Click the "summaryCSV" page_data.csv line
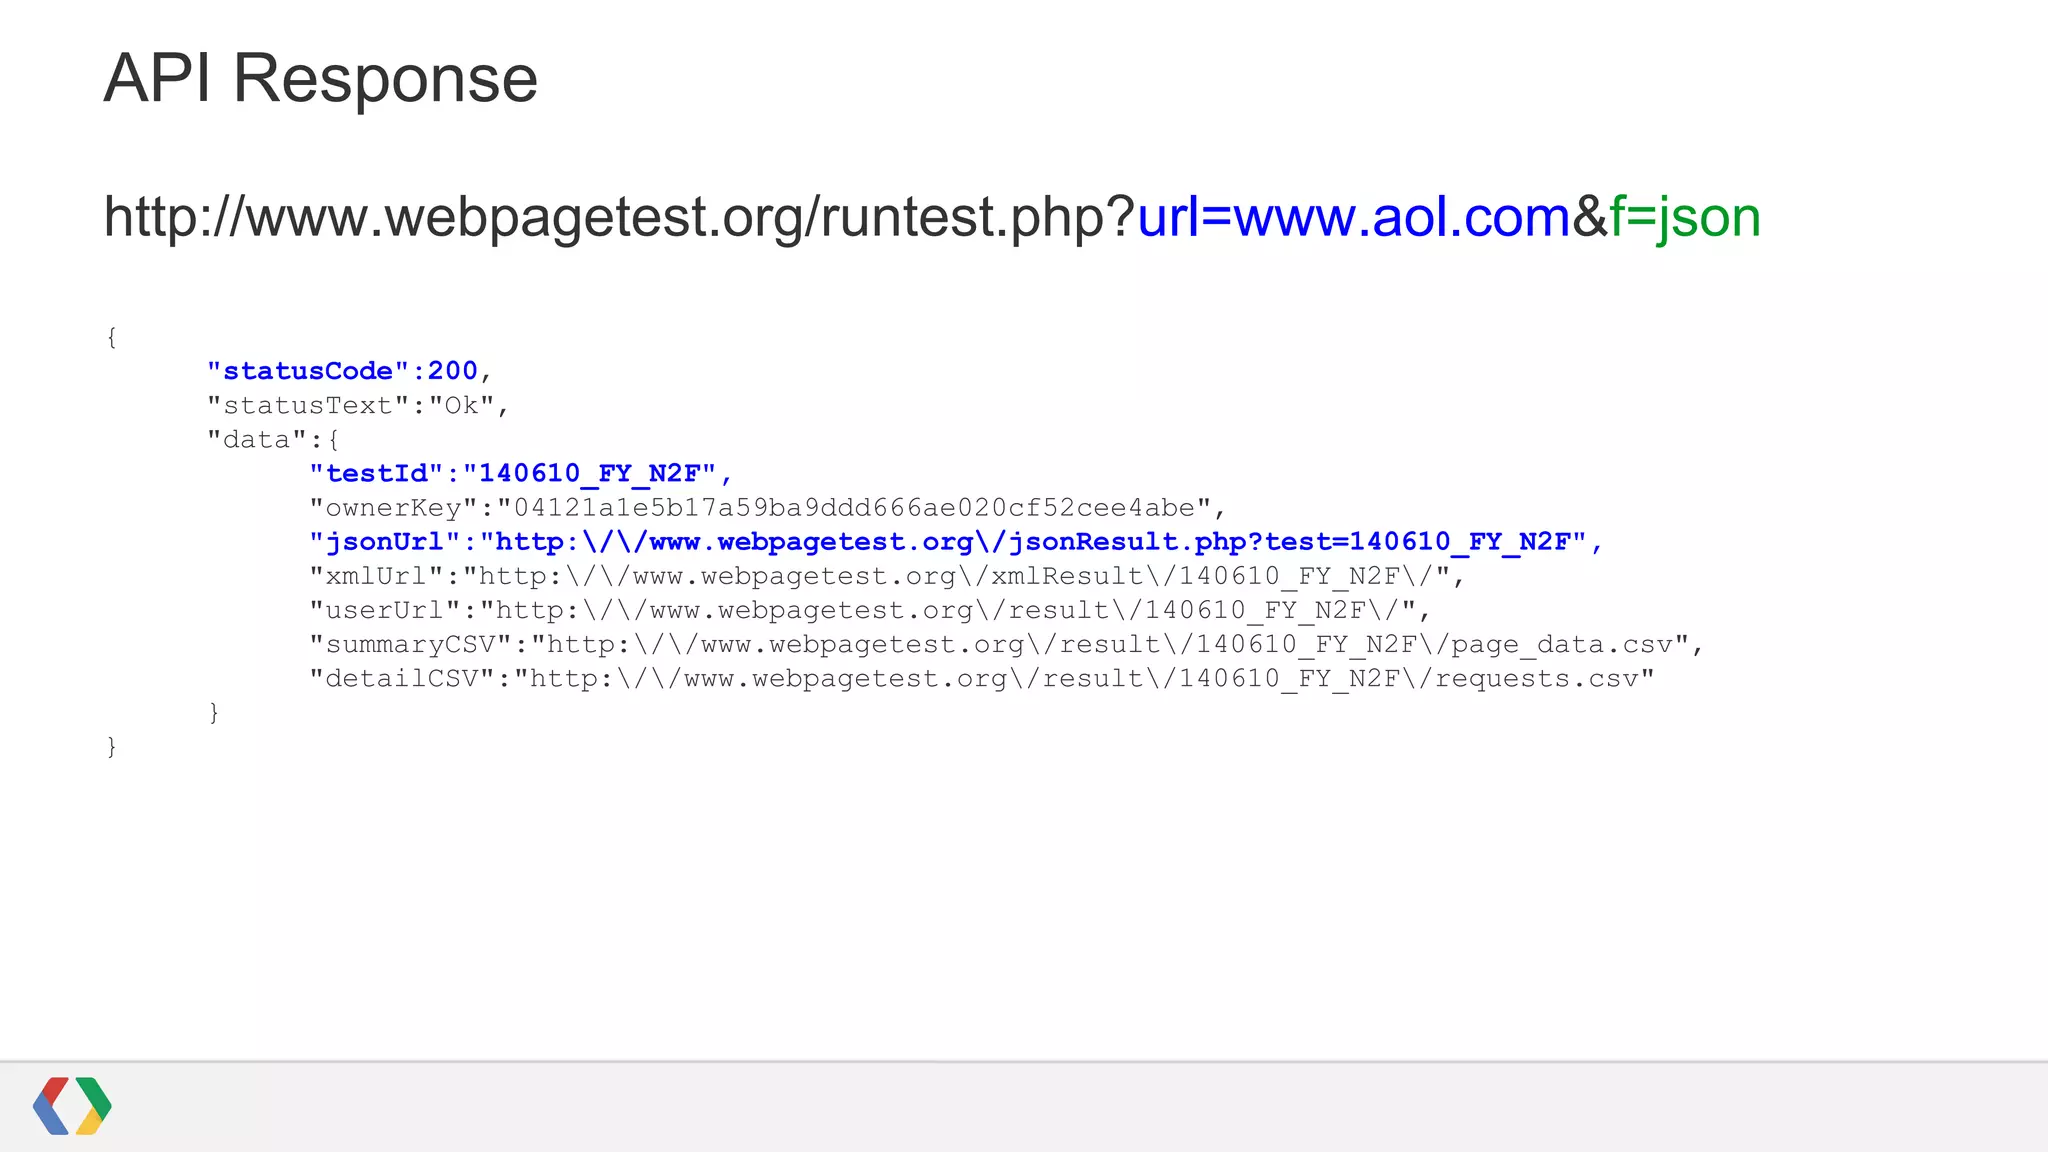 tap(1006, 643)
